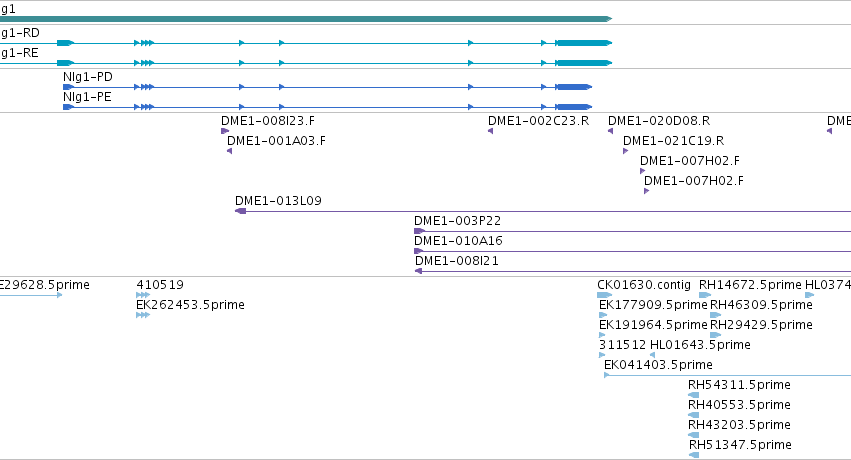Click the HL01643.5prime arrow glyph
Viewport: 851px width, 460px height.
[652, 355]
